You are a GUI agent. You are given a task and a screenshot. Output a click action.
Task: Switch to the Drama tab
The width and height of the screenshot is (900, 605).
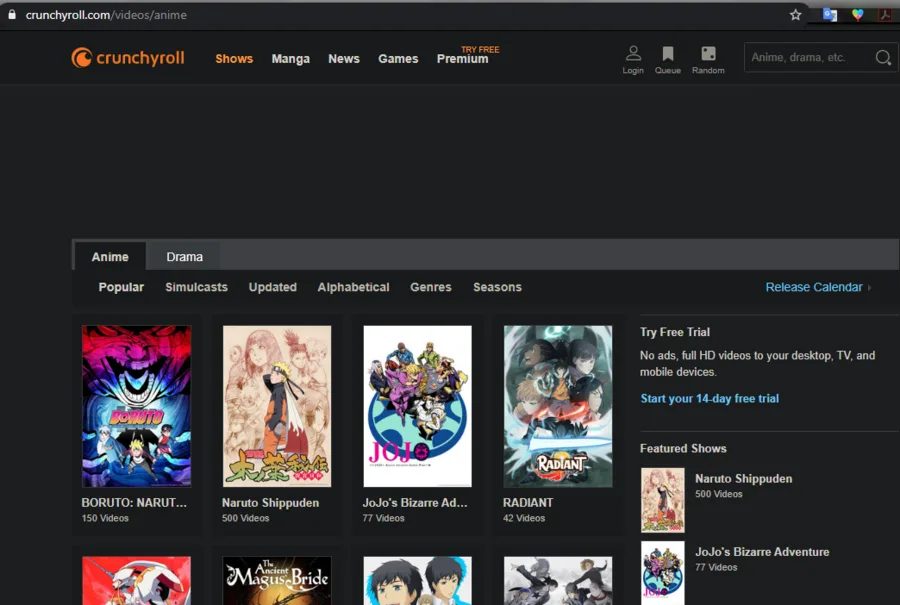(184, 257)
